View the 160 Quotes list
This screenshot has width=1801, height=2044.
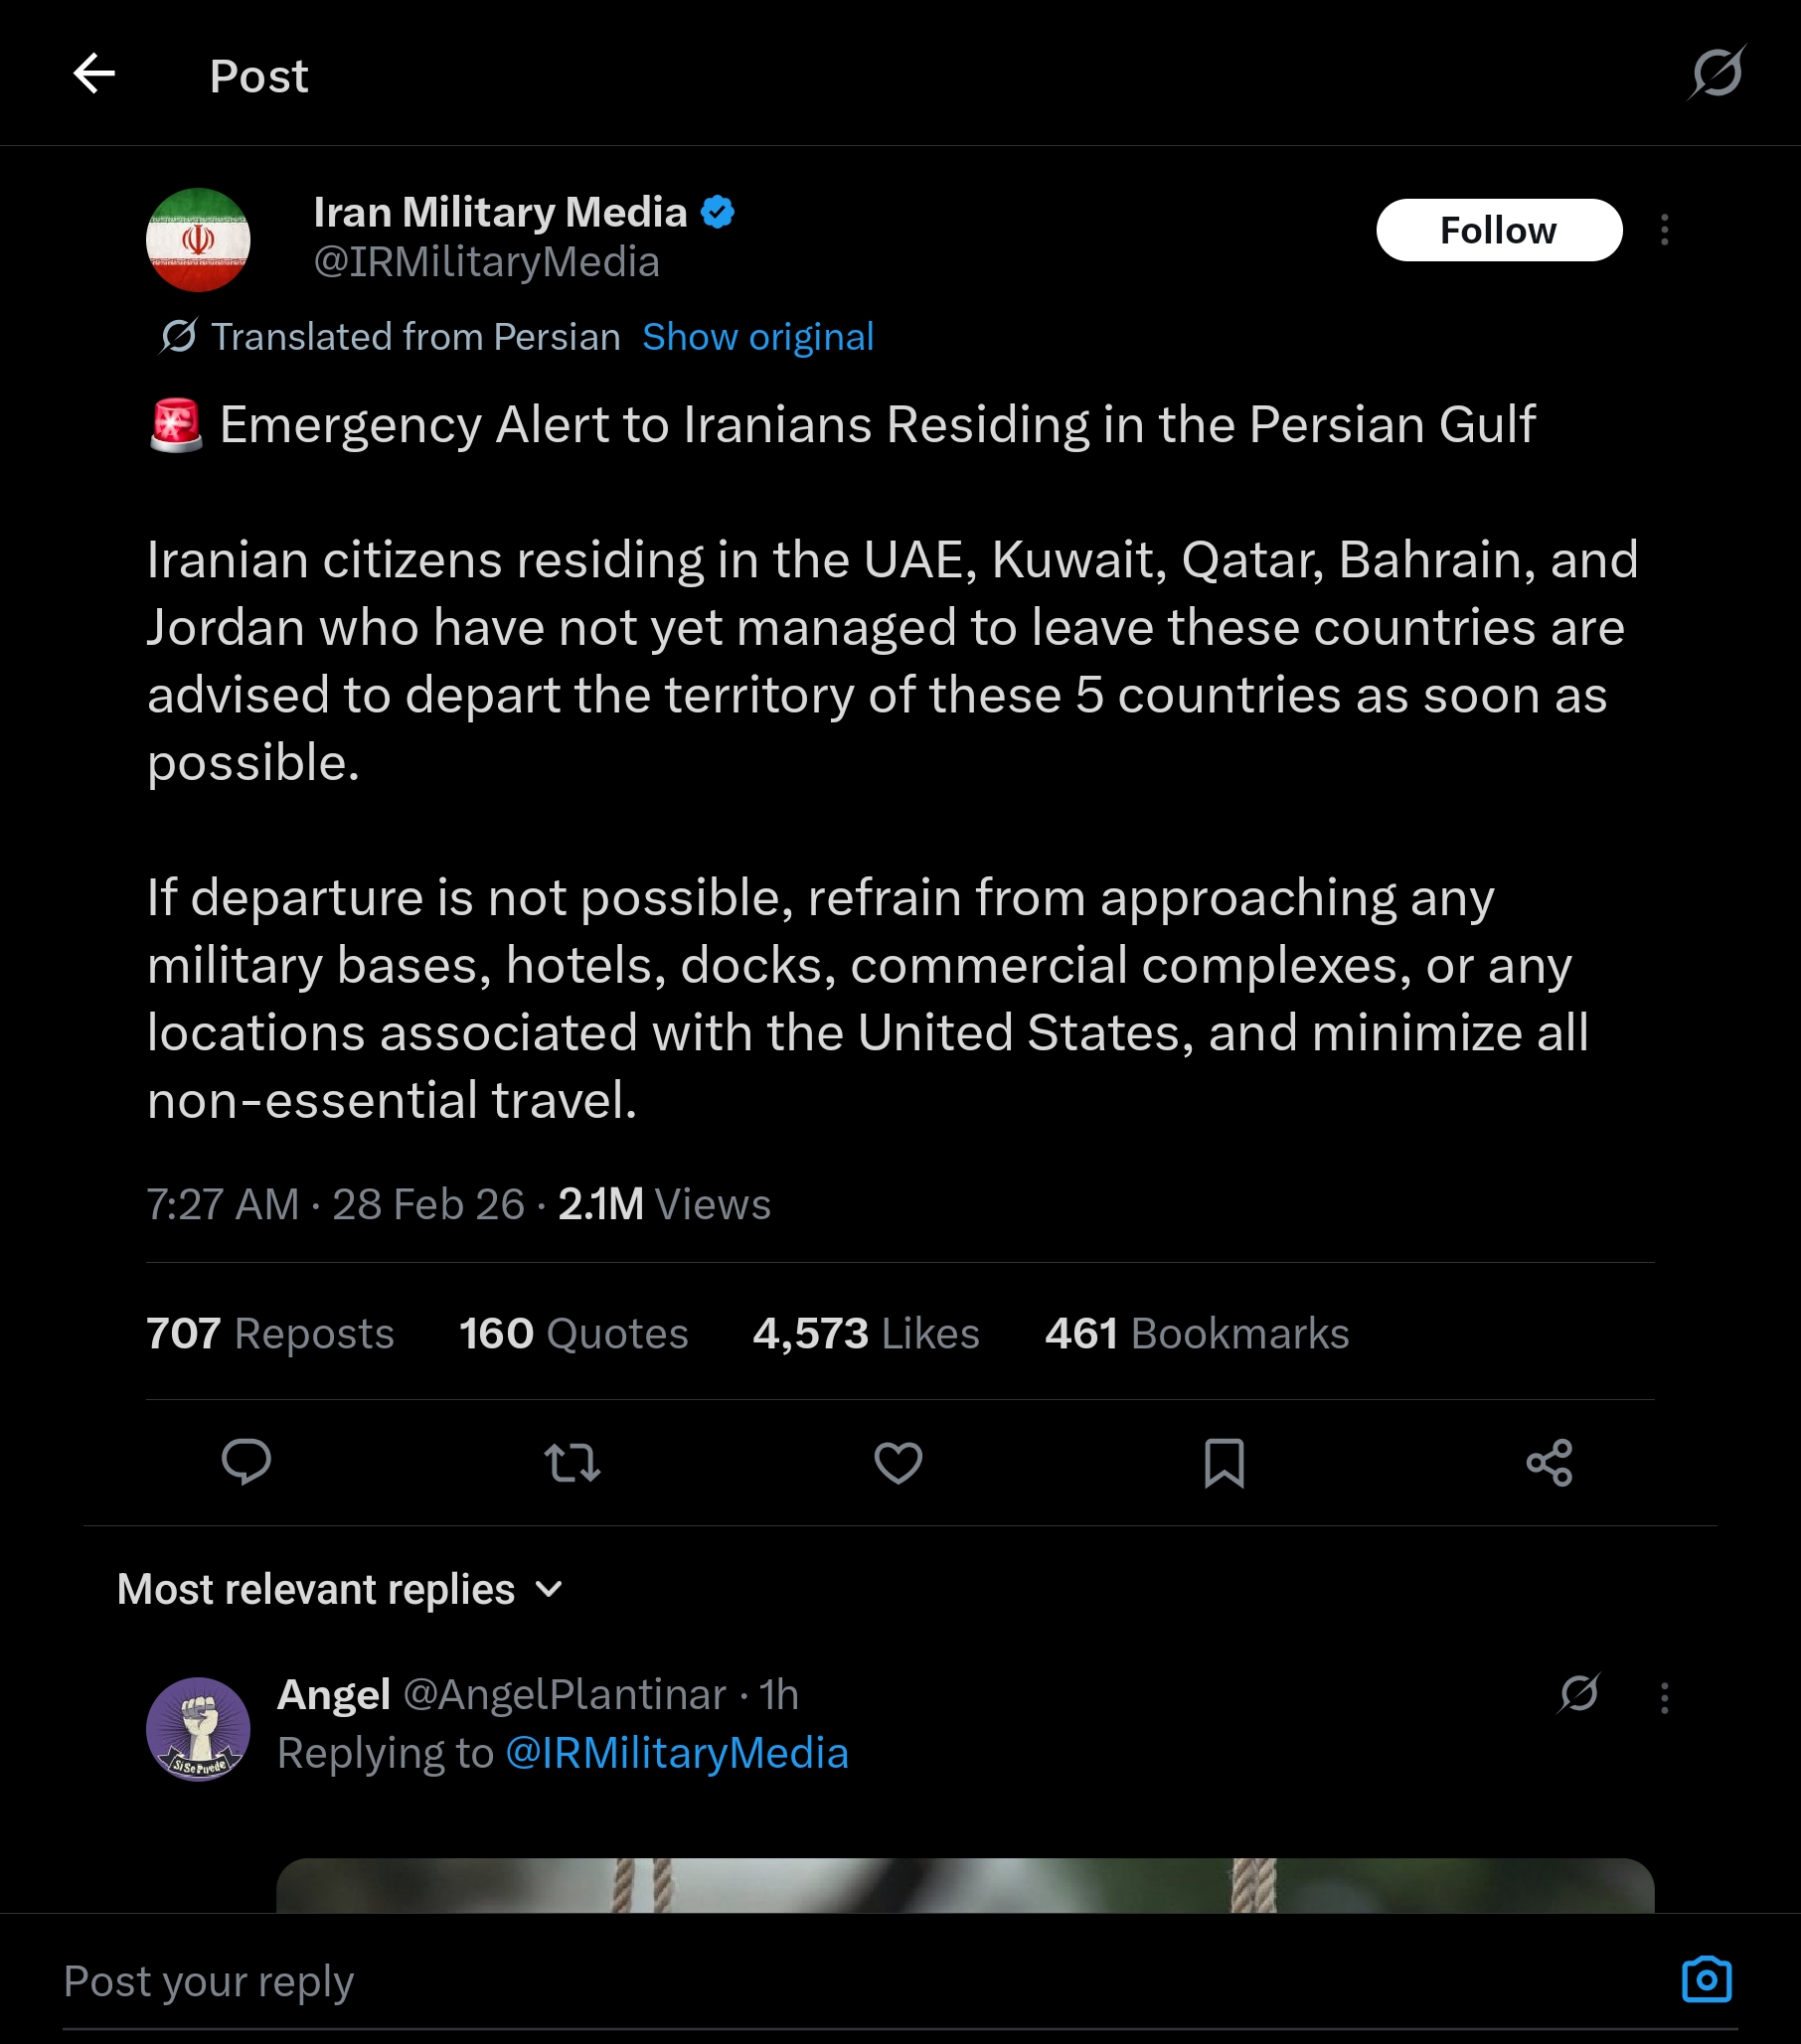click(x=573, y=1333)
